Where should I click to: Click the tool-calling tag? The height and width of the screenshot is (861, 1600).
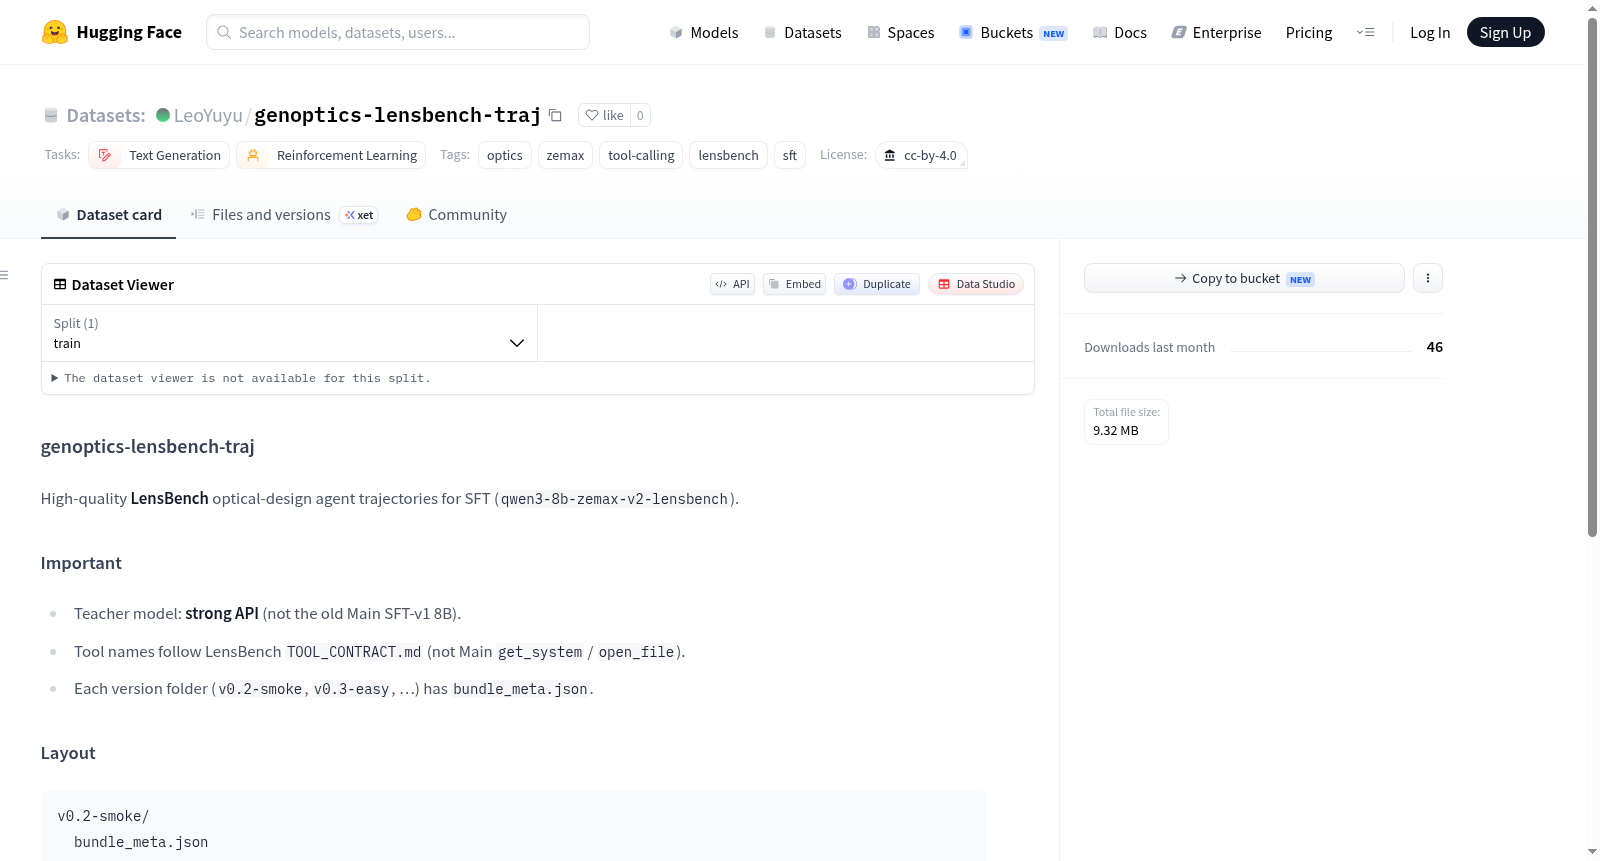click(641, 155)
